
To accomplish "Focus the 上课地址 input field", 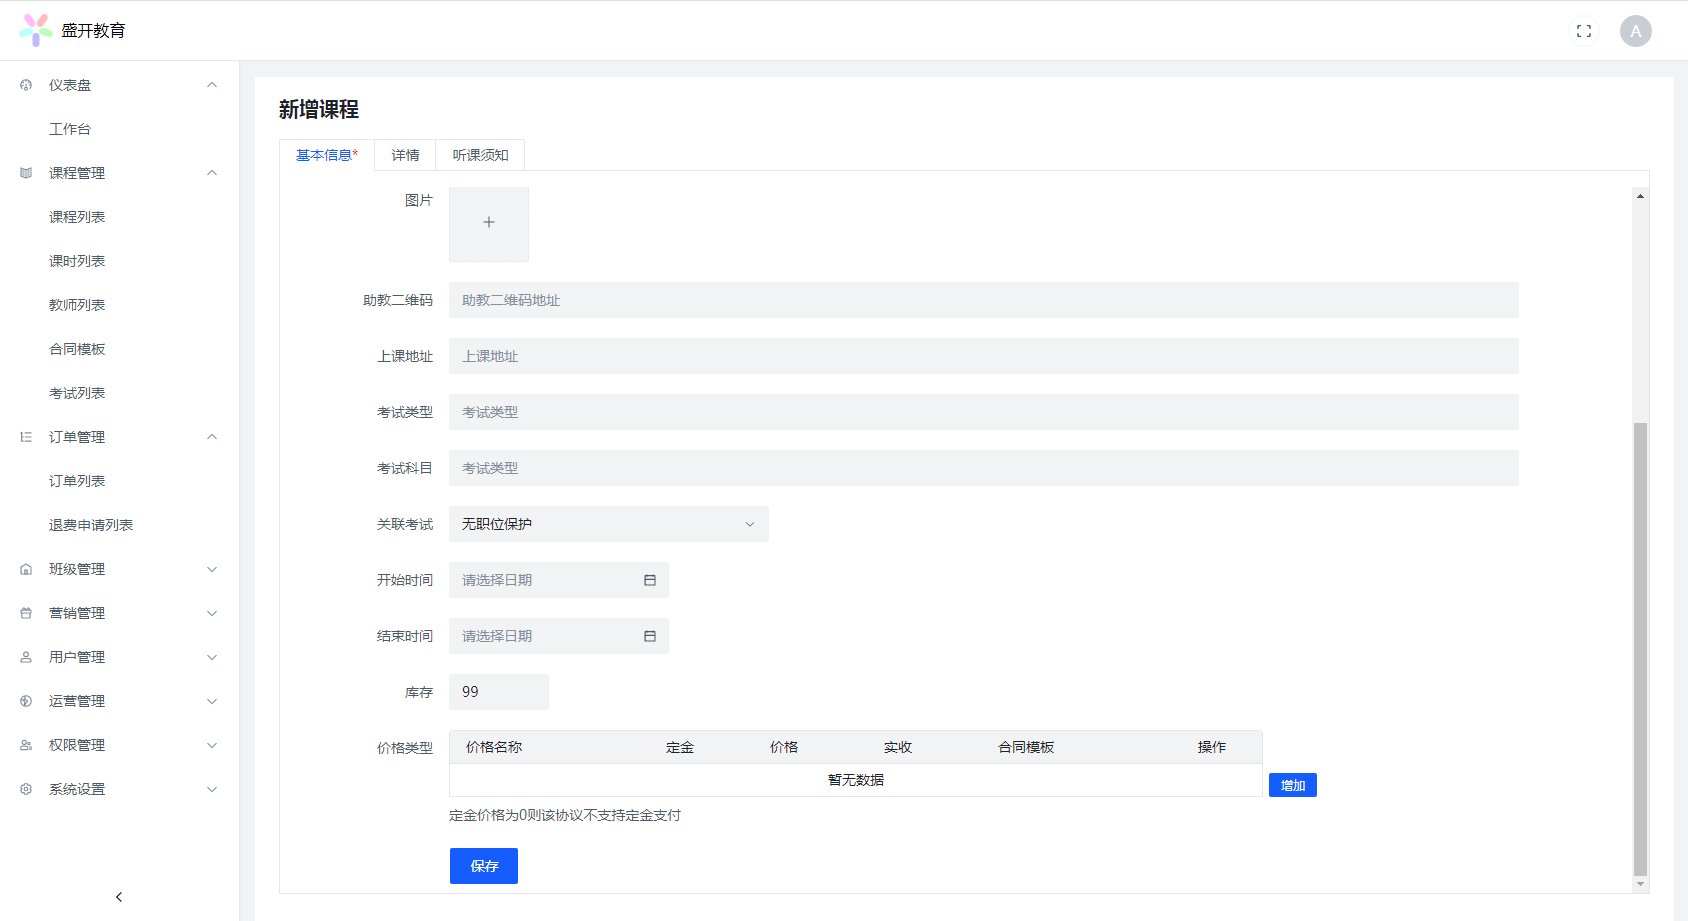I will (984, 356).
